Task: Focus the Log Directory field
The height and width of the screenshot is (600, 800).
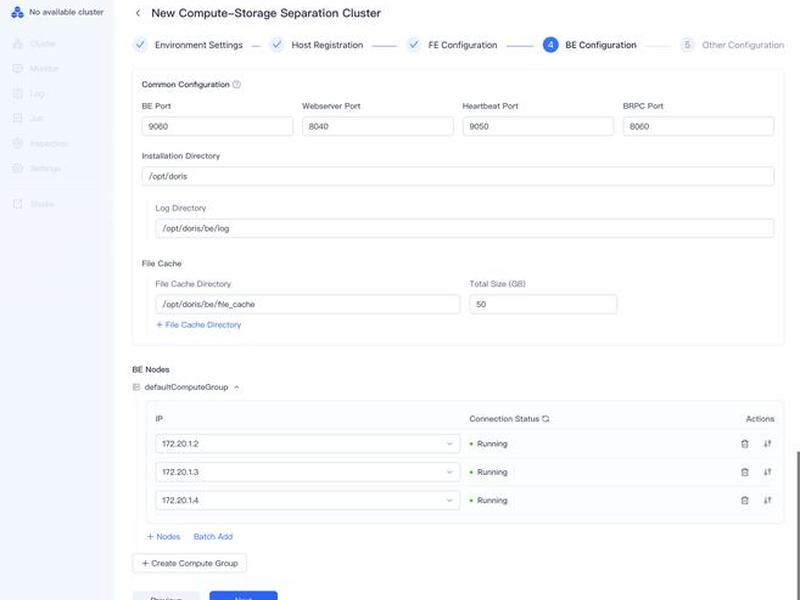Action: (x=465, y=229)
